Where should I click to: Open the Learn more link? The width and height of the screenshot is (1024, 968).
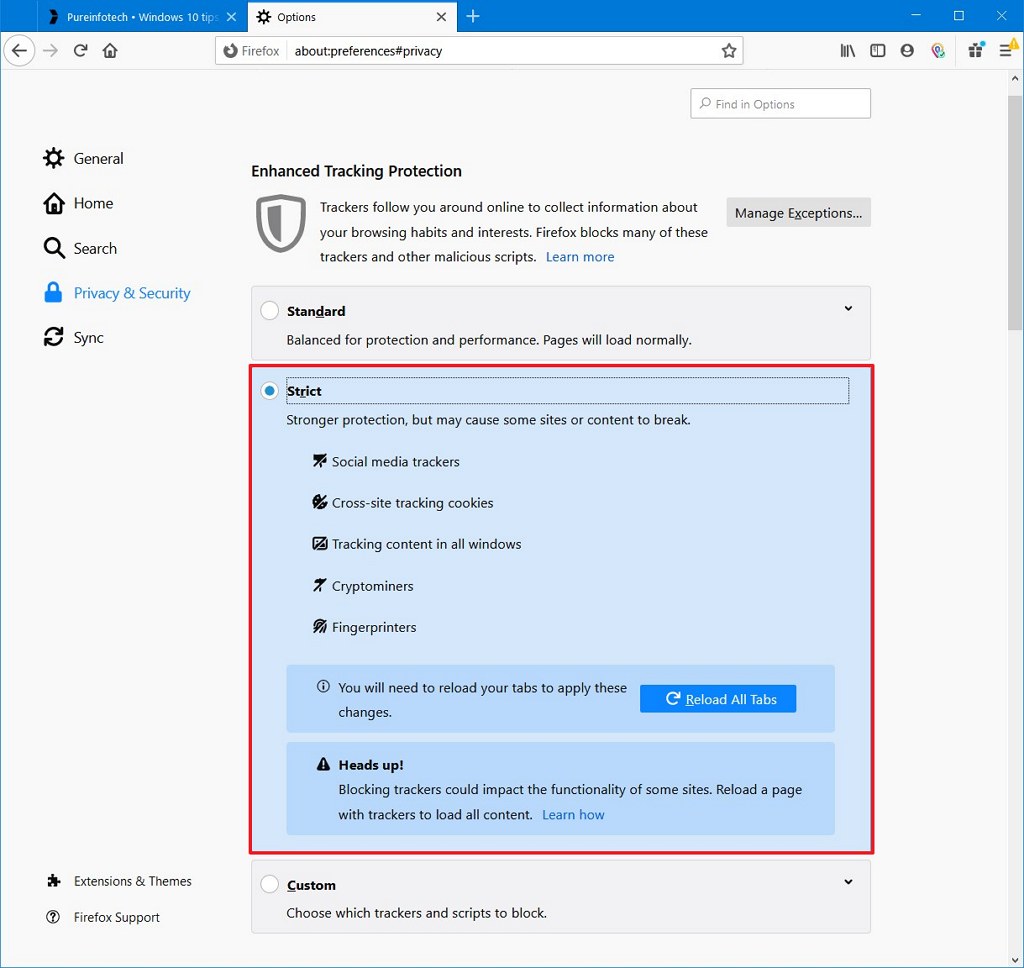click(x=580, y=256)
